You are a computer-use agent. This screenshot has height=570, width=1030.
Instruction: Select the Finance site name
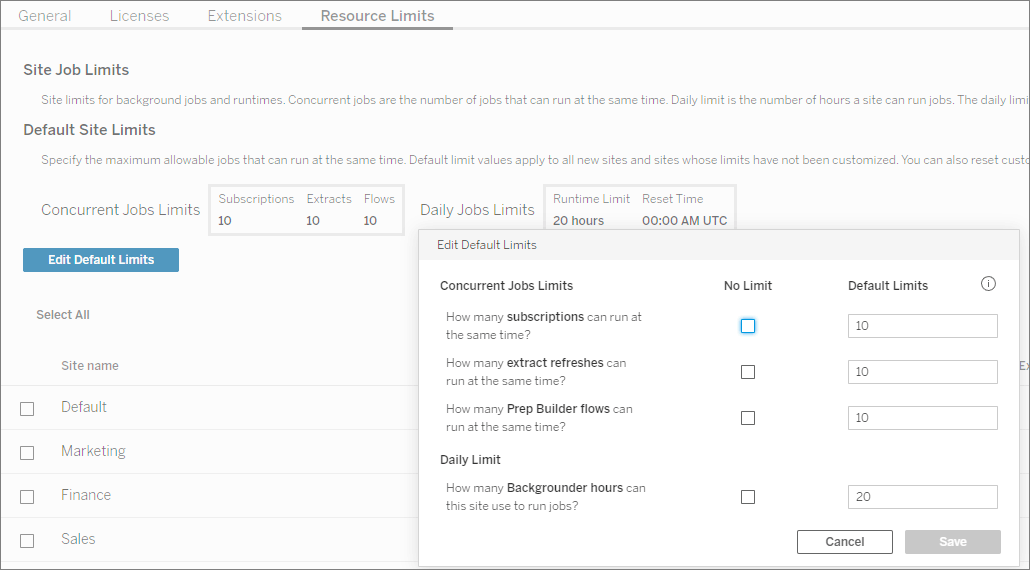(86, 494)
